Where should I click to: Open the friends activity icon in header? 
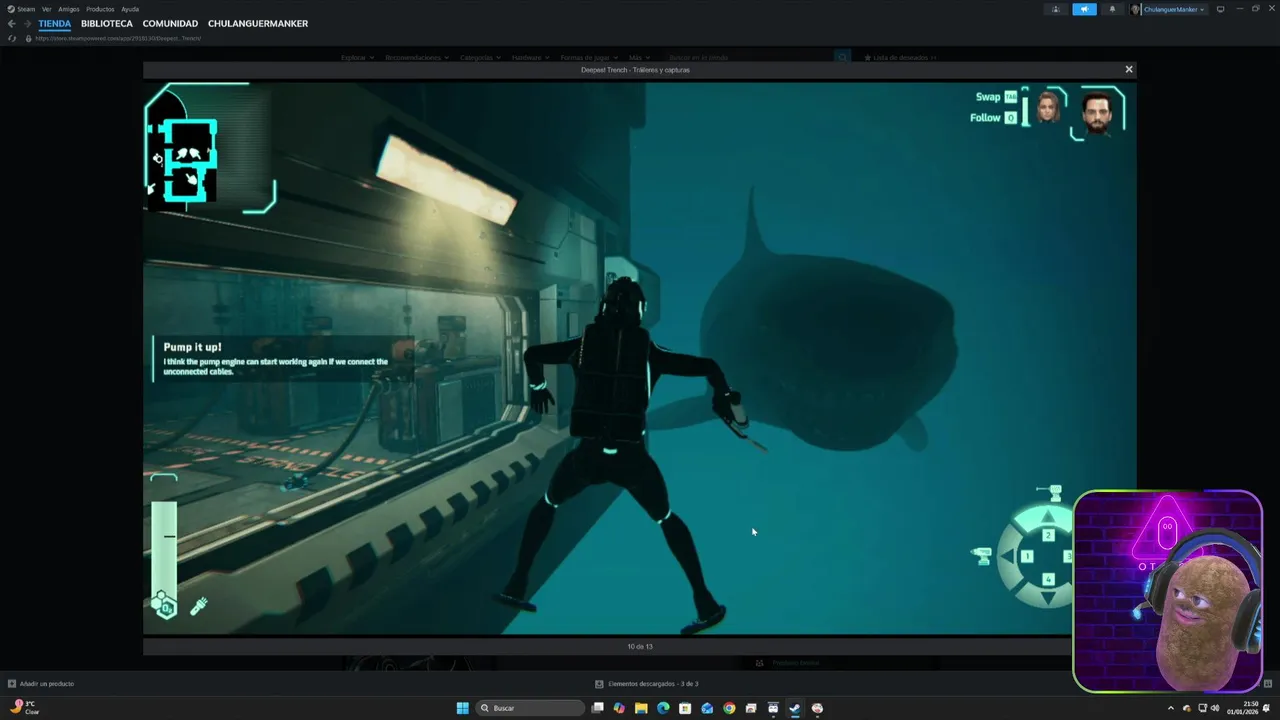pos(1055,9)
